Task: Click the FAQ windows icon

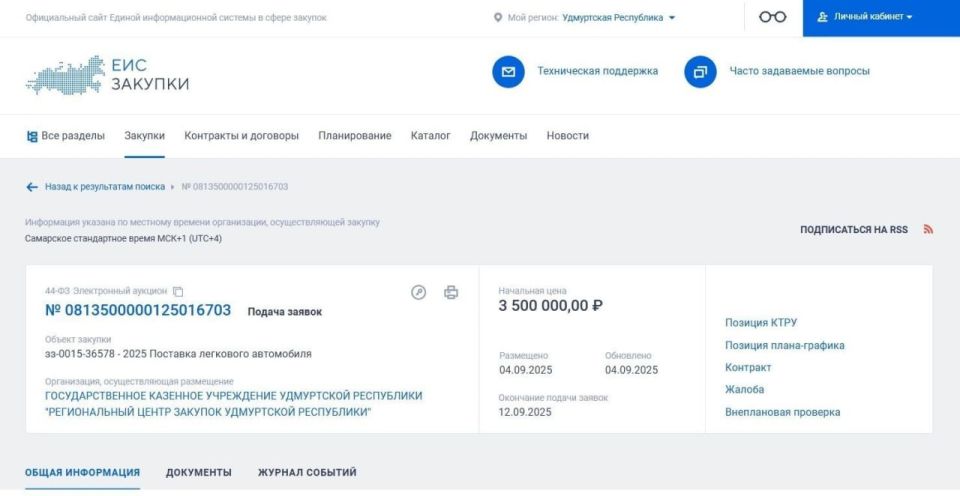Action: (x=700, y=72)
